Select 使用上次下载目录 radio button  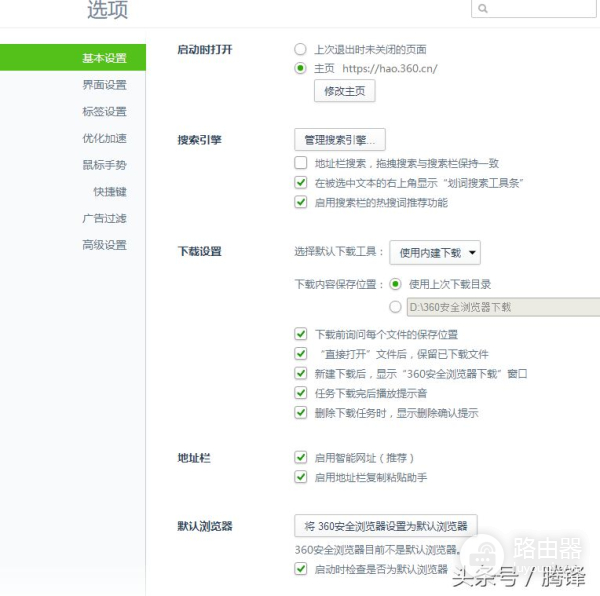tap(395, 284)
